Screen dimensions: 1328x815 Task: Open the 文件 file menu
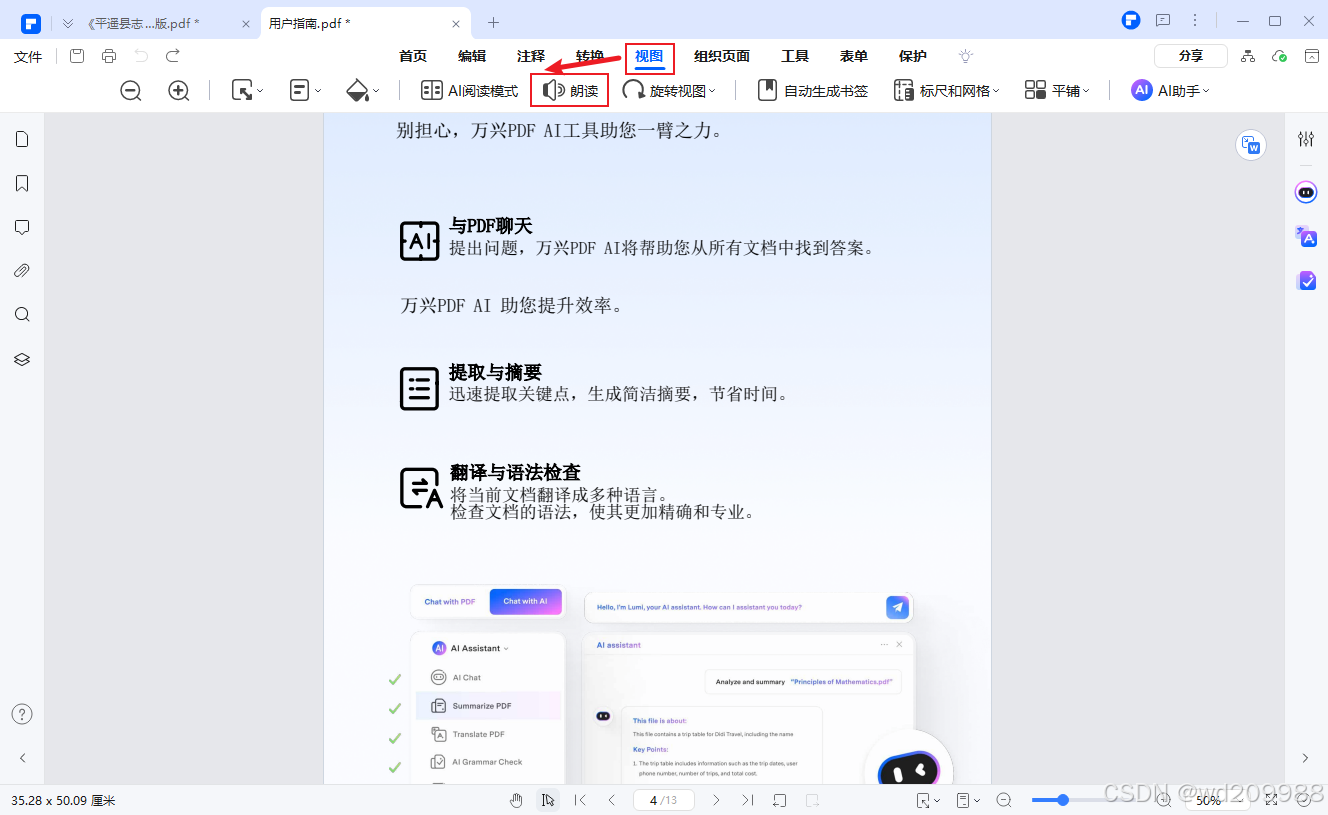coord(28,57)
